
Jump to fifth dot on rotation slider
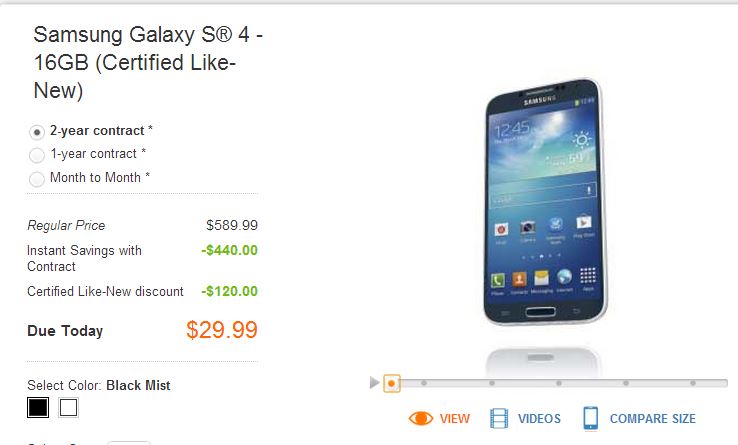pyautogui.click(x=626, y=383)
